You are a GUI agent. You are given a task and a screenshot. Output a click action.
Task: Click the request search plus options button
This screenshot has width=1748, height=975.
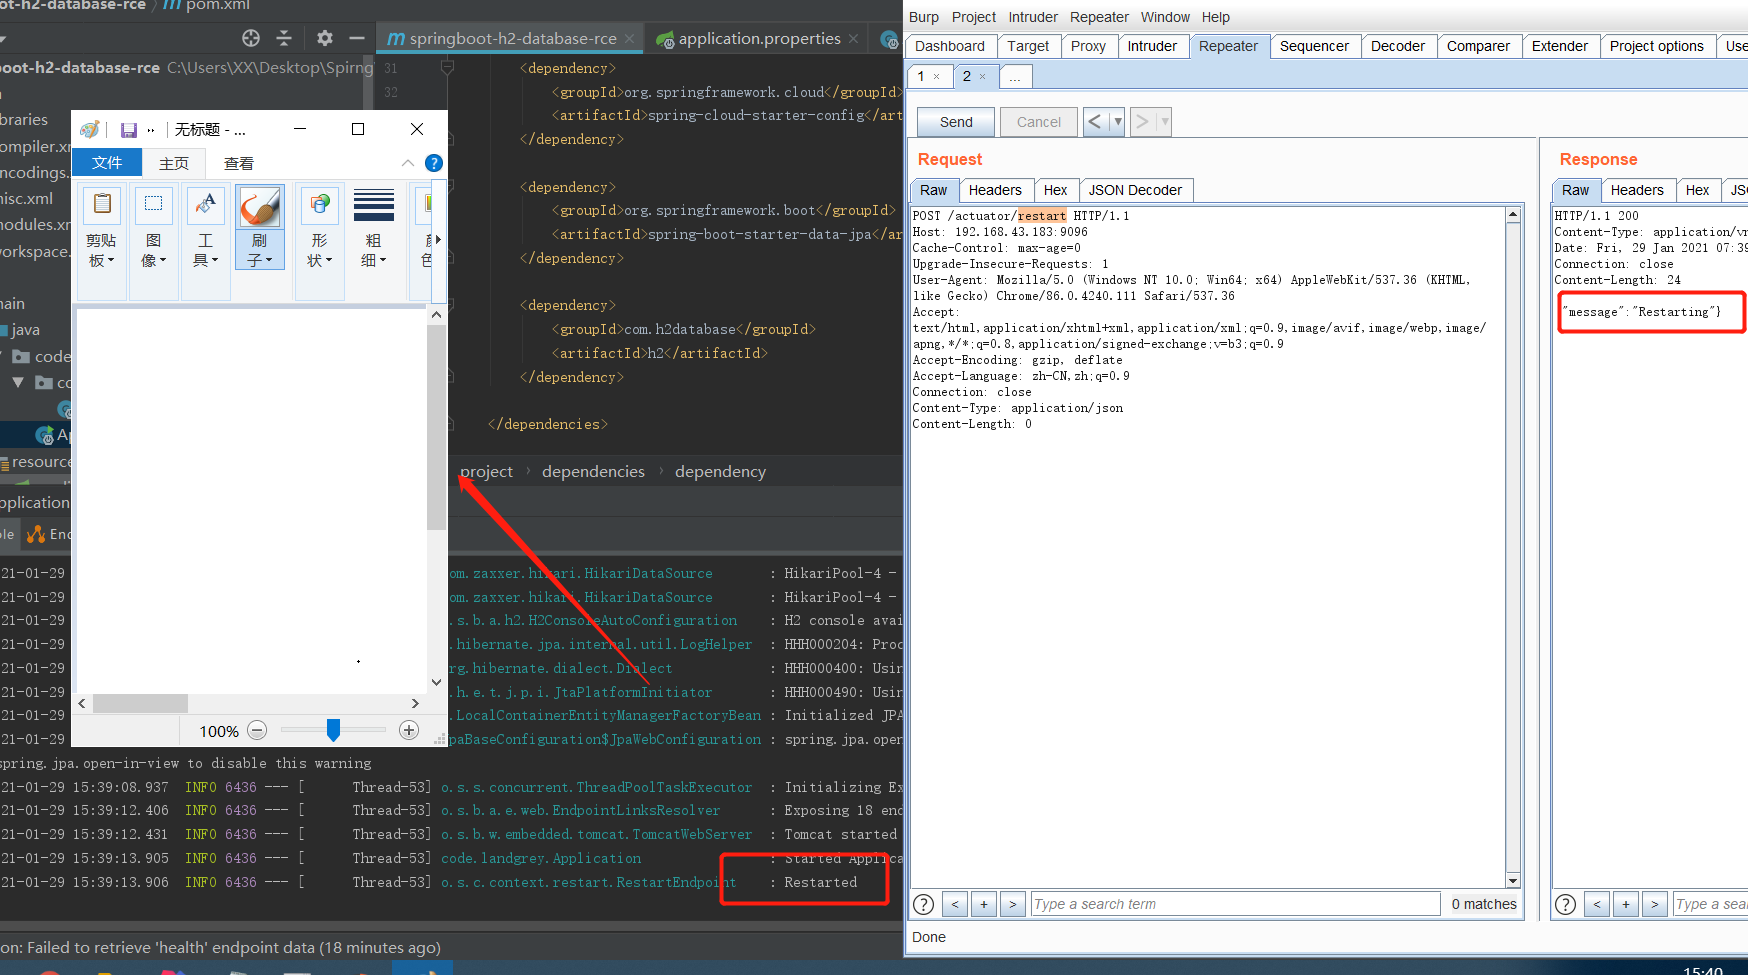click(984, 904)
